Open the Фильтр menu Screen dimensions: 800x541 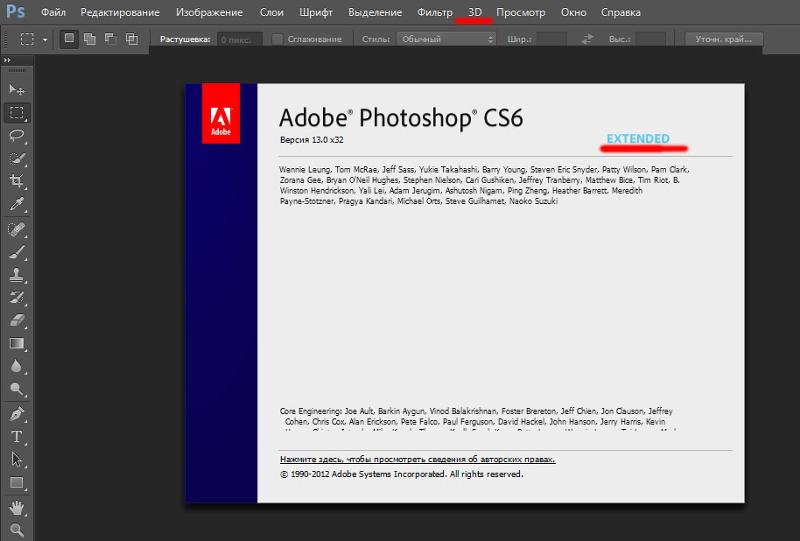pyautogui.click(x=435, y=12)
